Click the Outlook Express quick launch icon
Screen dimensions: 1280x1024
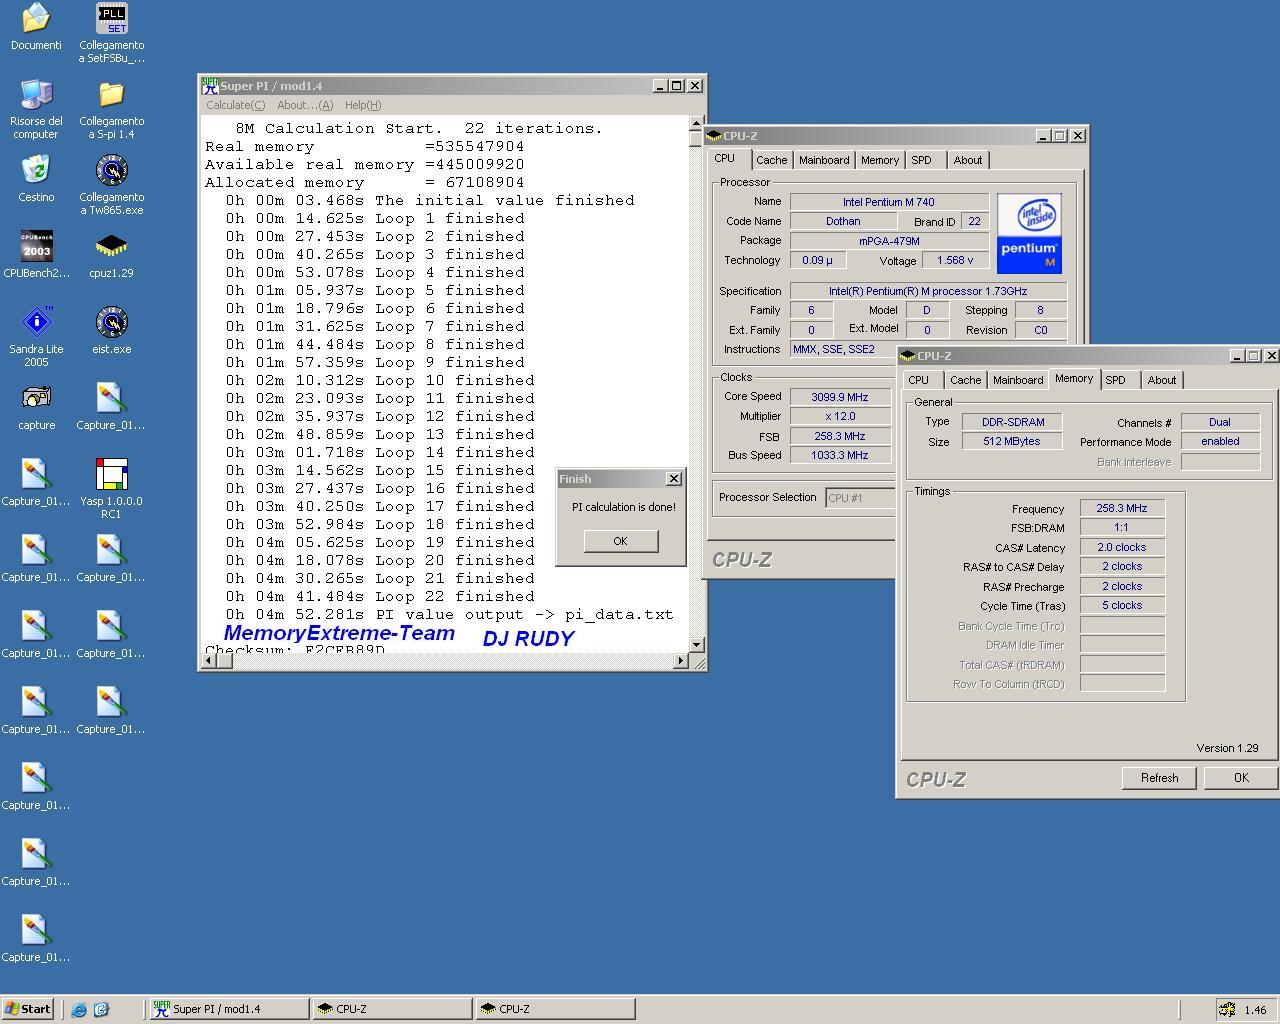(101, 1009)
